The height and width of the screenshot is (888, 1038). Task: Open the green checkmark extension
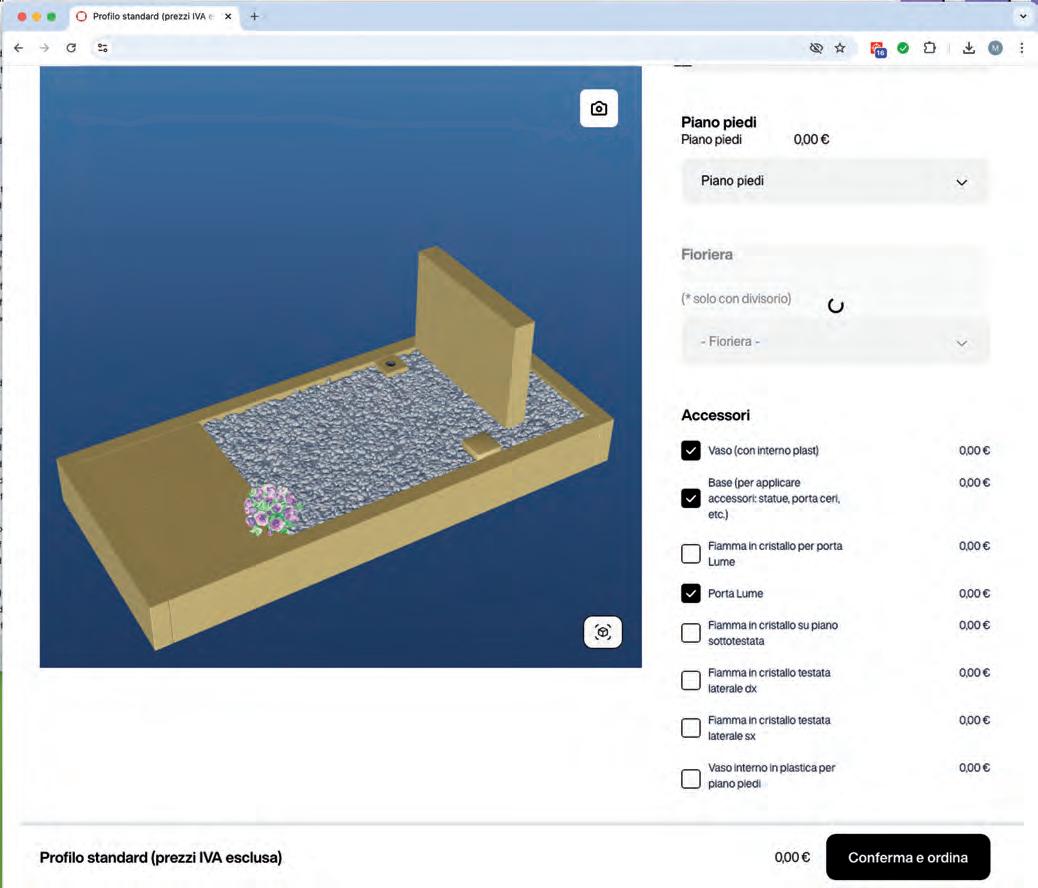(x=903, y=48)
